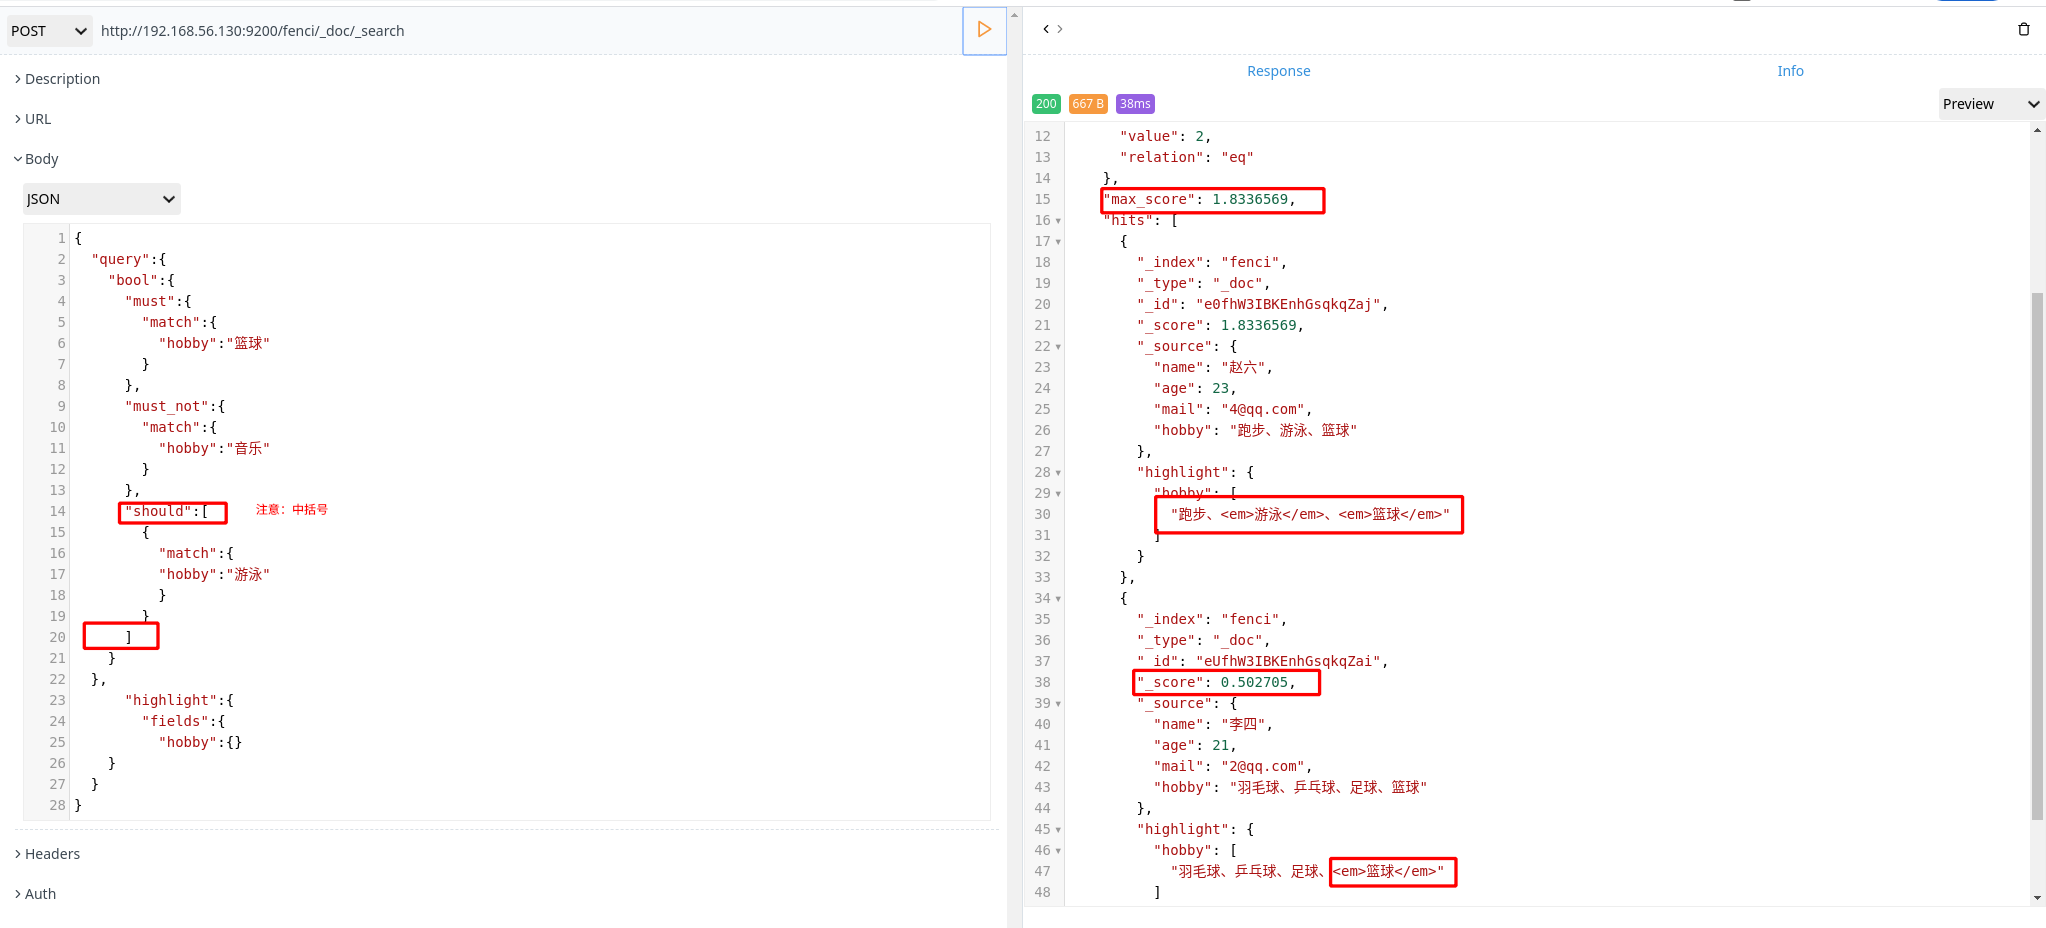This screenshot has height=928, width=2046.
Task: Switch to the Info tab
Action: (1790, 71)
